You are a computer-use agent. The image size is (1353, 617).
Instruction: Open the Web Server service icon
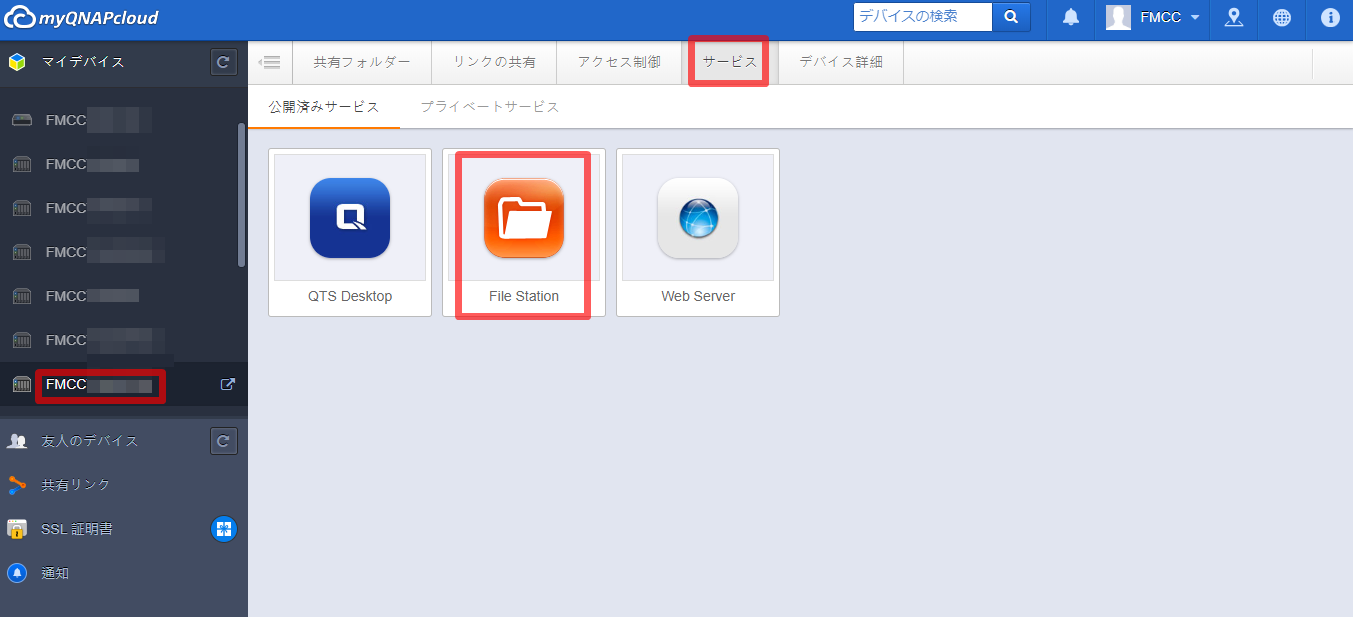click(x=697, y=218)
